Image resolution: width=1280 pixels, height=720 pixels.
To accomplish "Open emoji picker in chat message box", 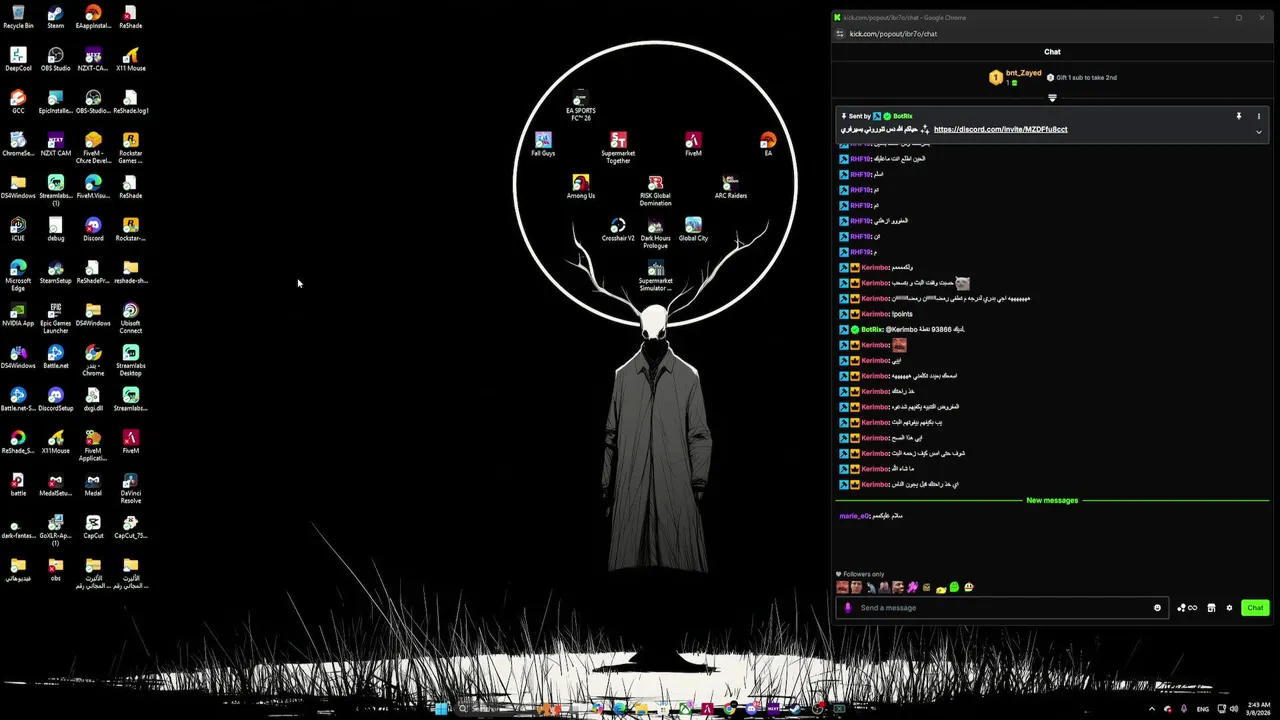I will coord(1158,608).
